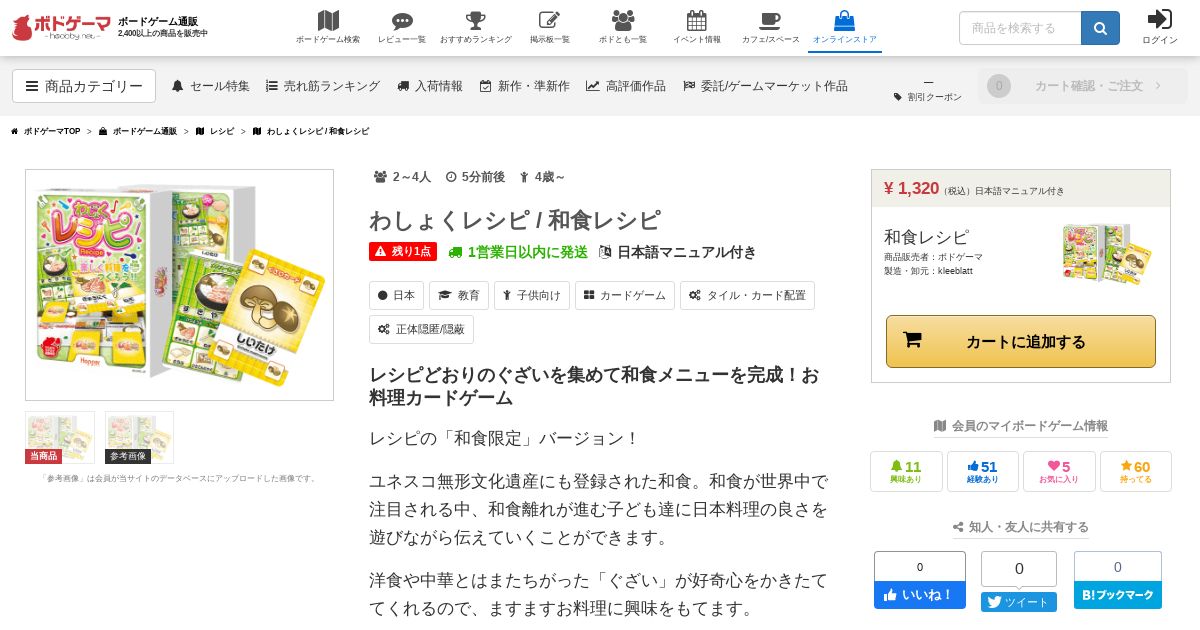Click the 日本語マニュアル付き label

pos(678,252)
